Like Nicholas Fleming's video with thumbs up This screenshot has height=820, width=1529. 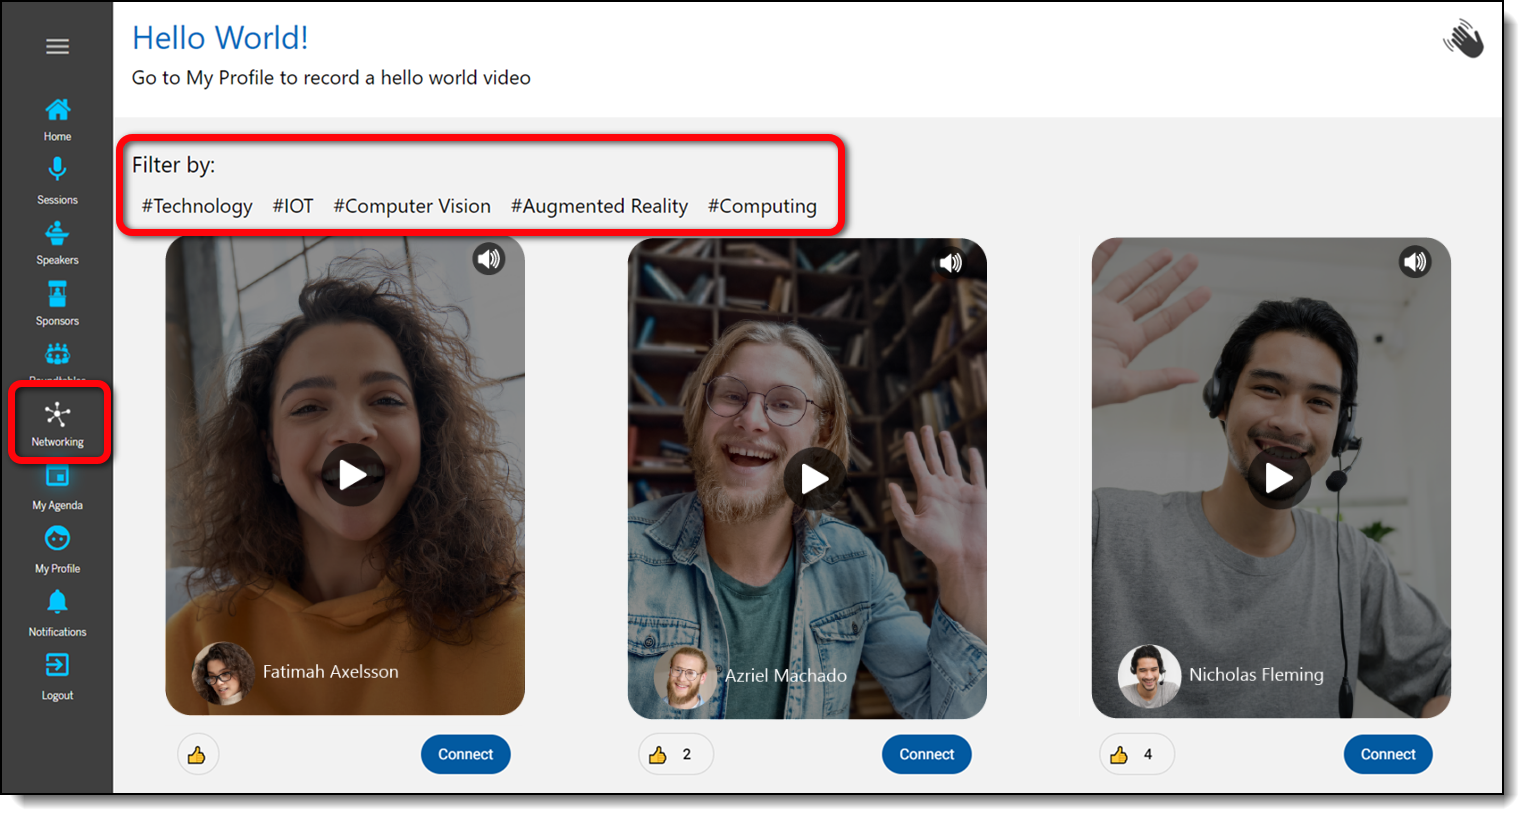click(x=1119, y=755)
